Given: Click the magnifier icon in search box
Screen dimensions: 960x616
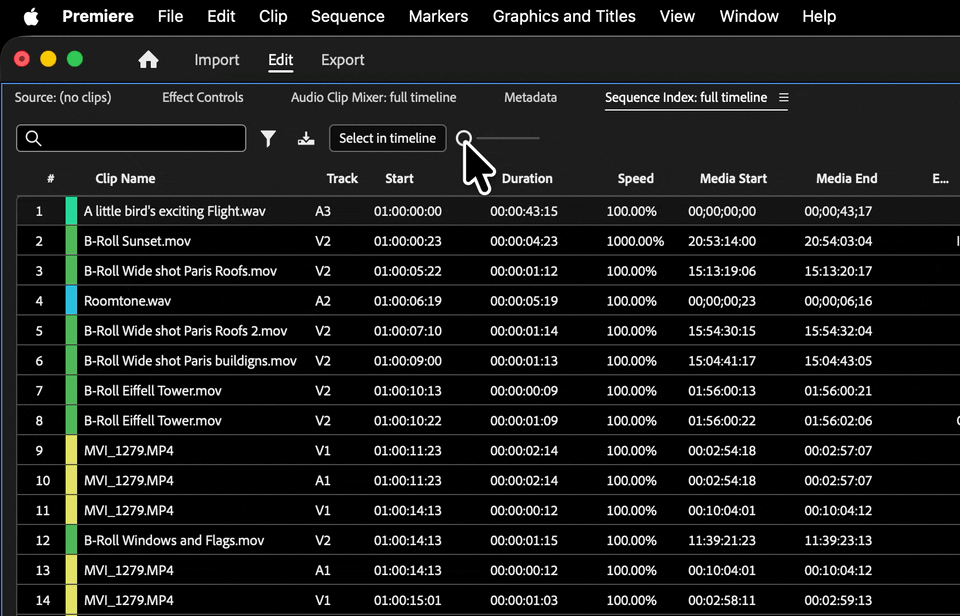Looking at the screenshot, I should [x=34, y=138].
